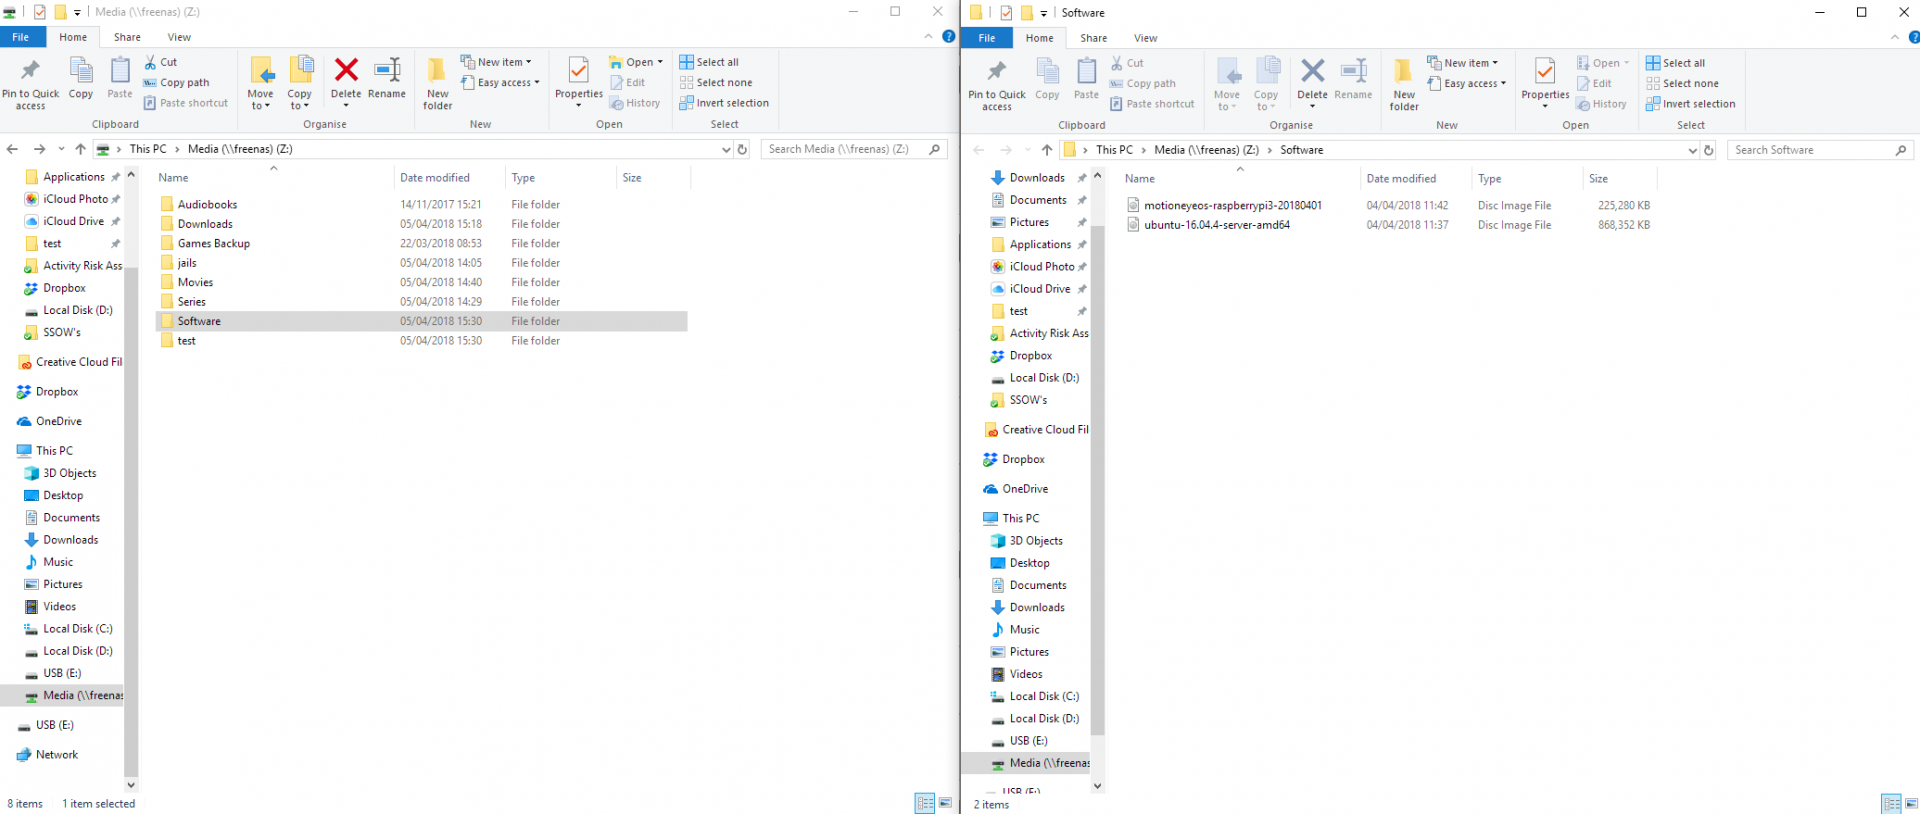Image resolution: width=1920 pixels, height=814 pixels.
Task: Create a New folder in the Software window
Action: [1404, 84]
